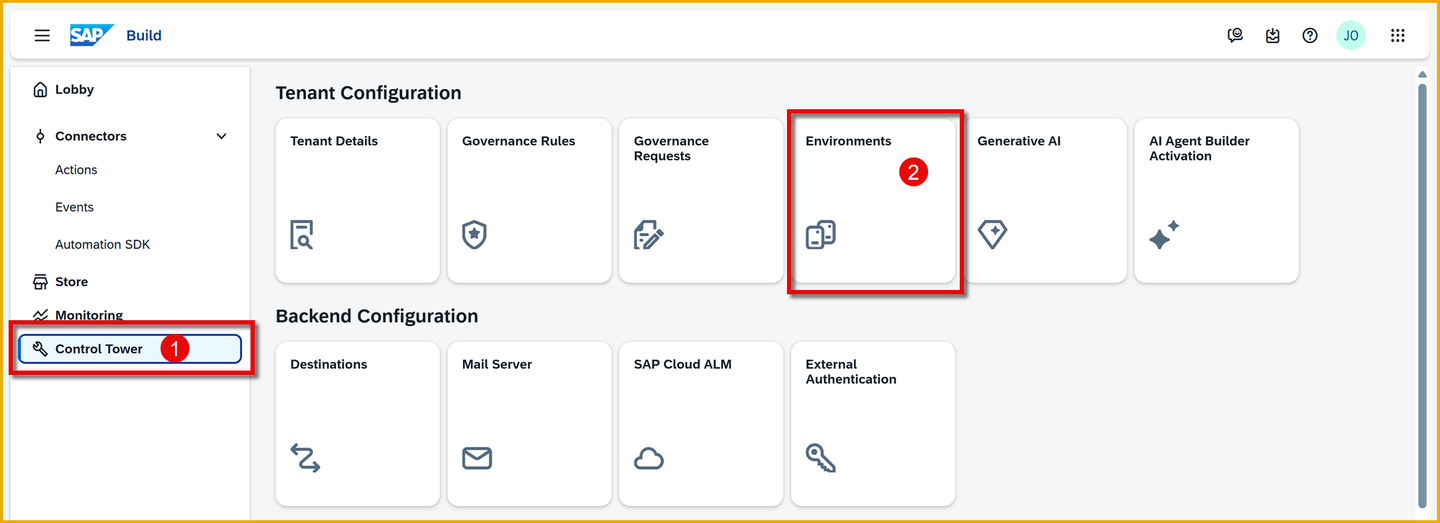Click the External Authentication key icon

click(820, 458)
